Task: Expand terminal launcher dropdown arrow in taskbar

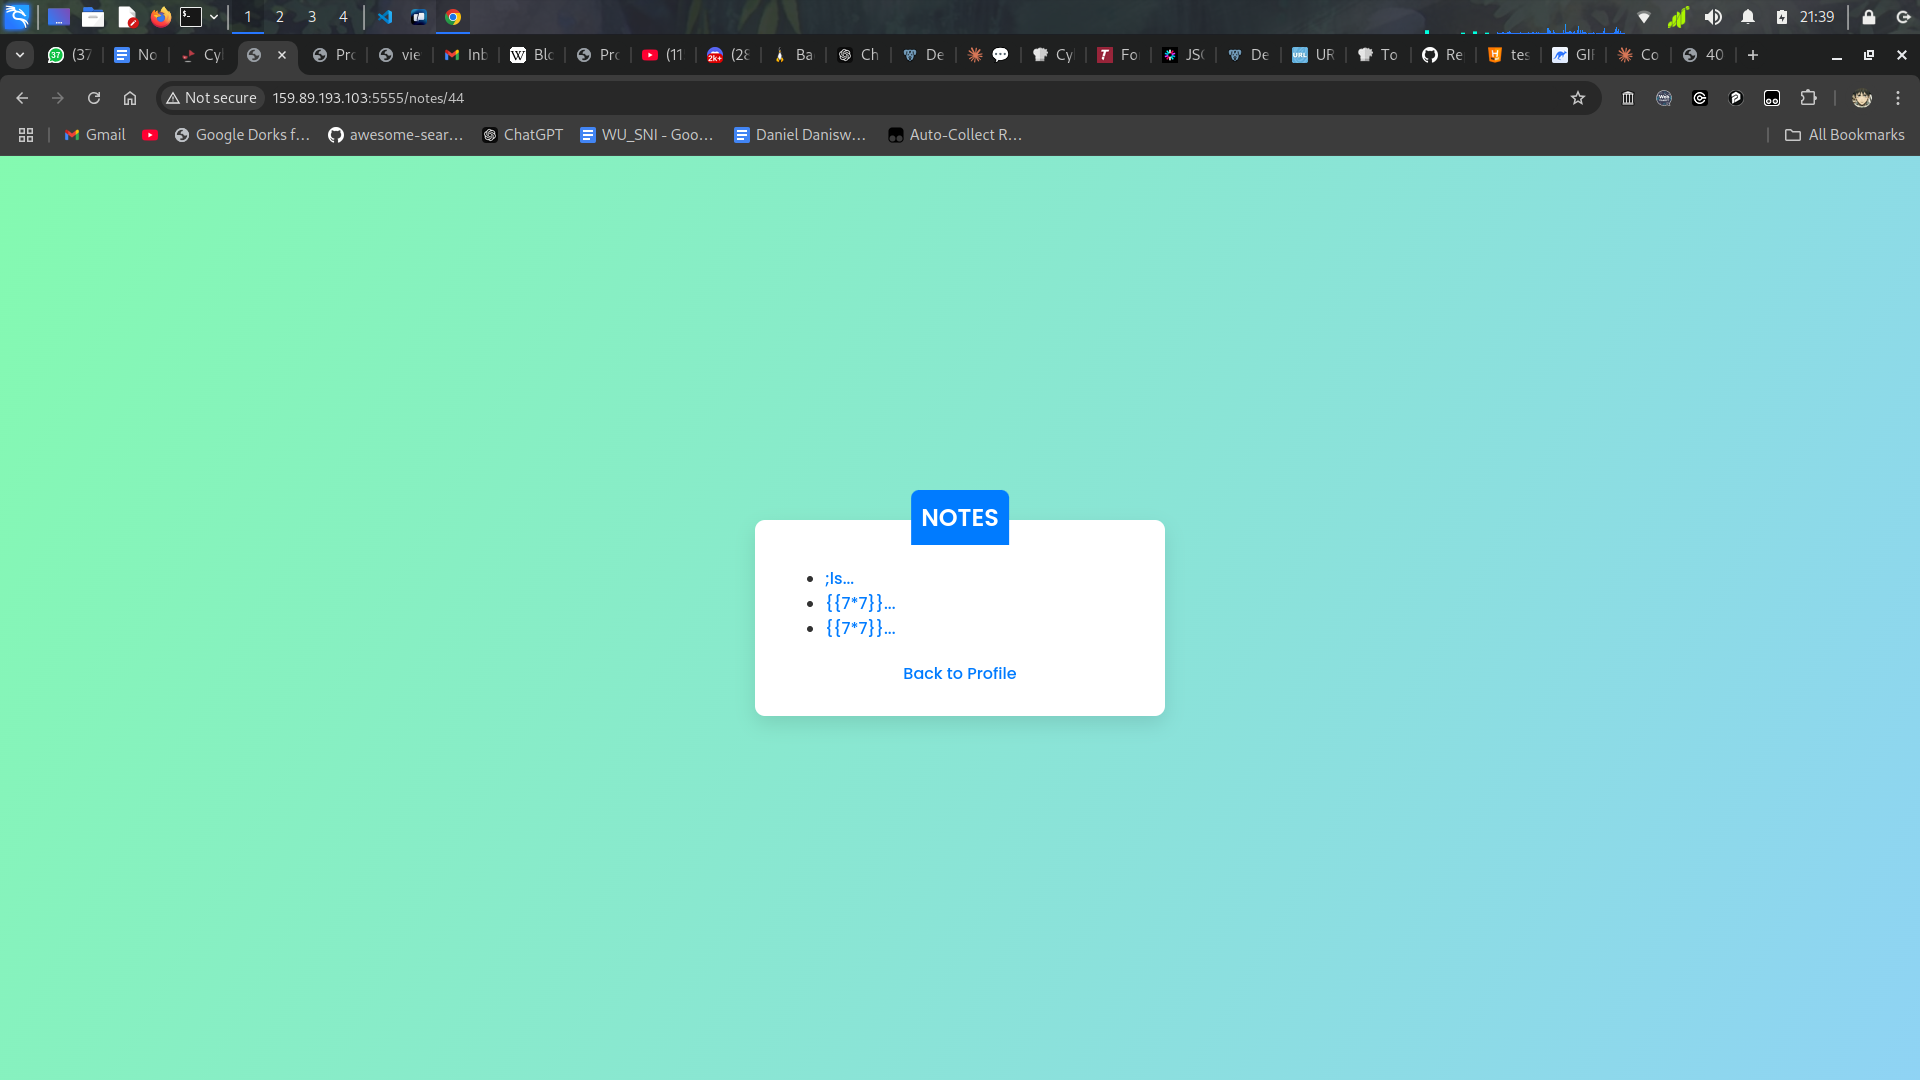Action: point(214,17)
